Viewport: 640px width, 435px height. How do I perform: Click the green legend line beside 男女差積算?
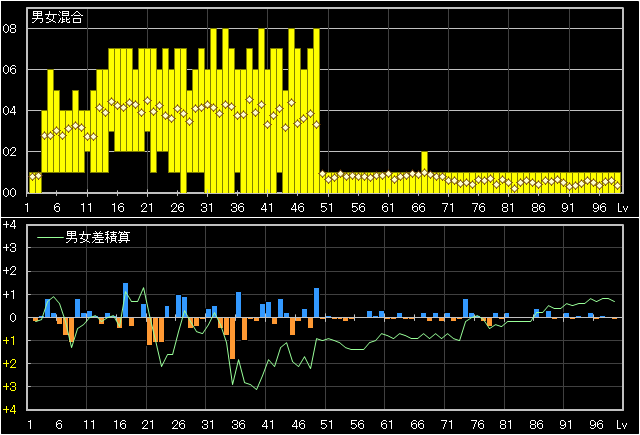coord(51,237)
